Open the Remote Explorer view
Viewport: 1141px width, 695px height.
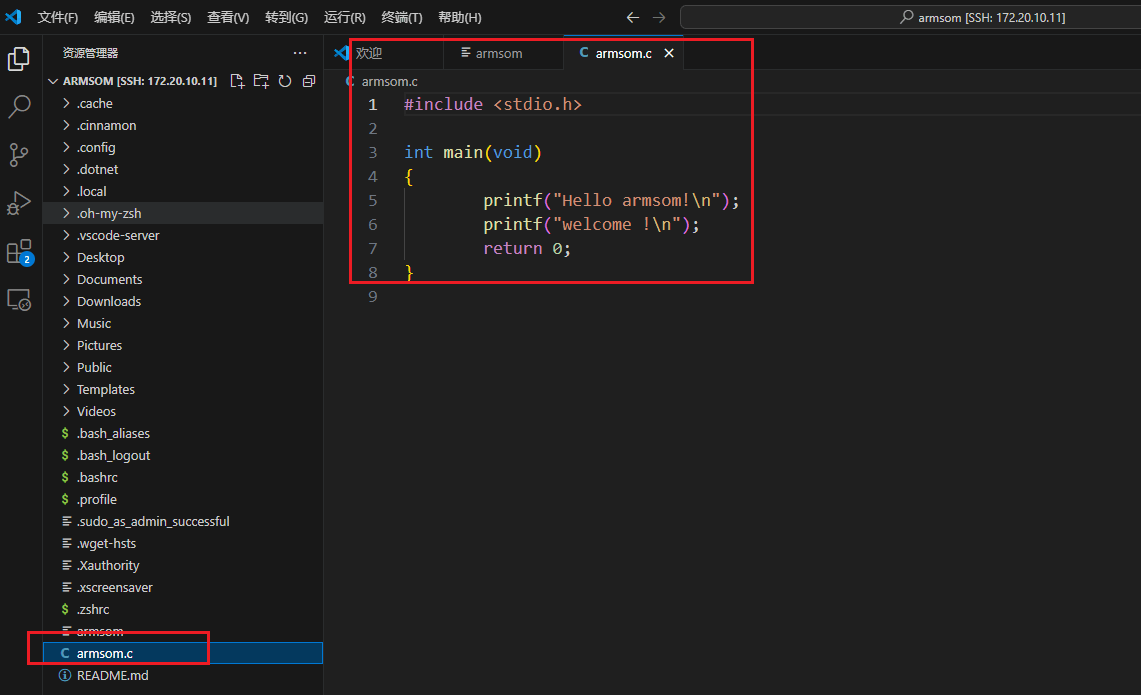tap(19, 299)
